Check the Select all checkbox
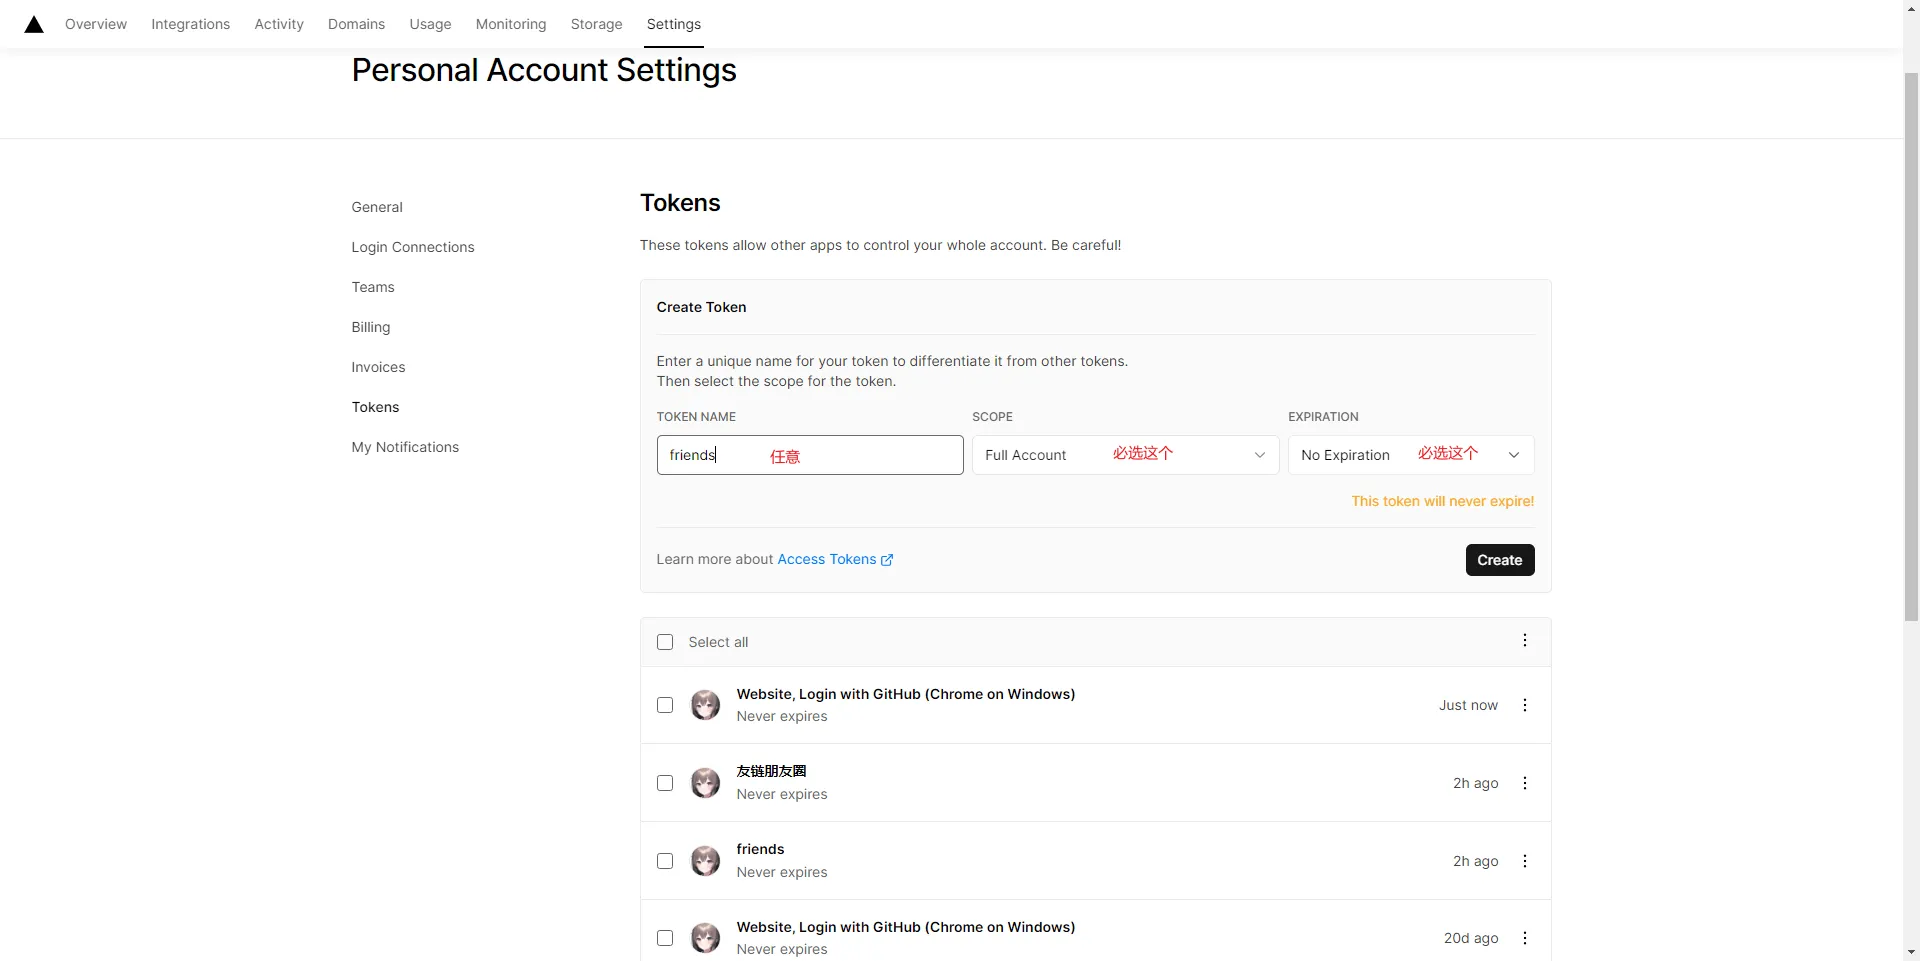 coord(665,642)
